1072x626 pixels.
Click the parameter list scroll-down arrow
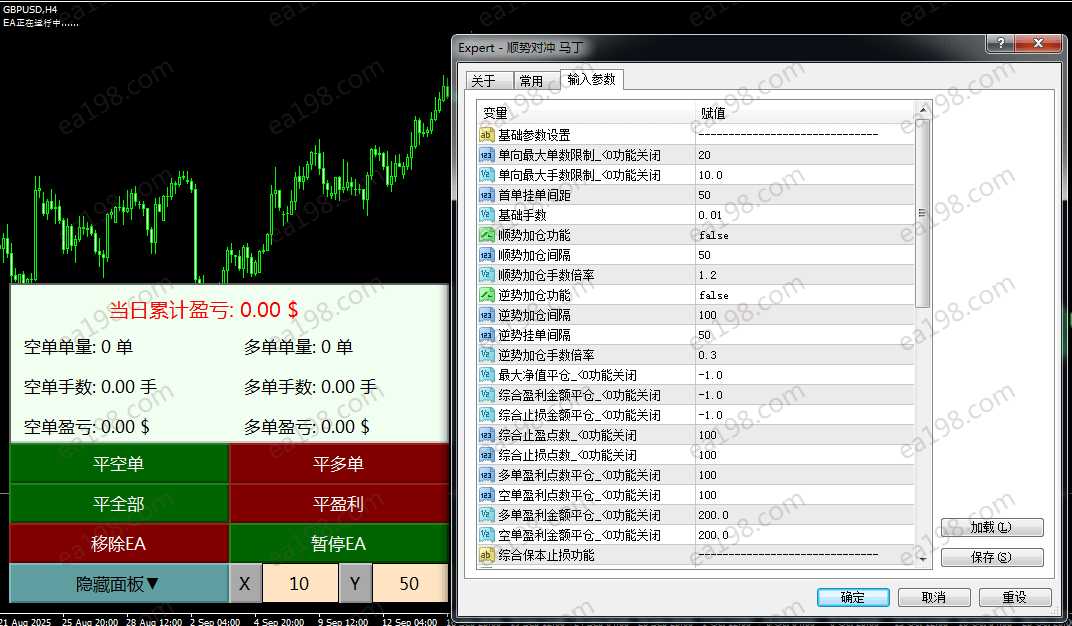tap(923, 559)
